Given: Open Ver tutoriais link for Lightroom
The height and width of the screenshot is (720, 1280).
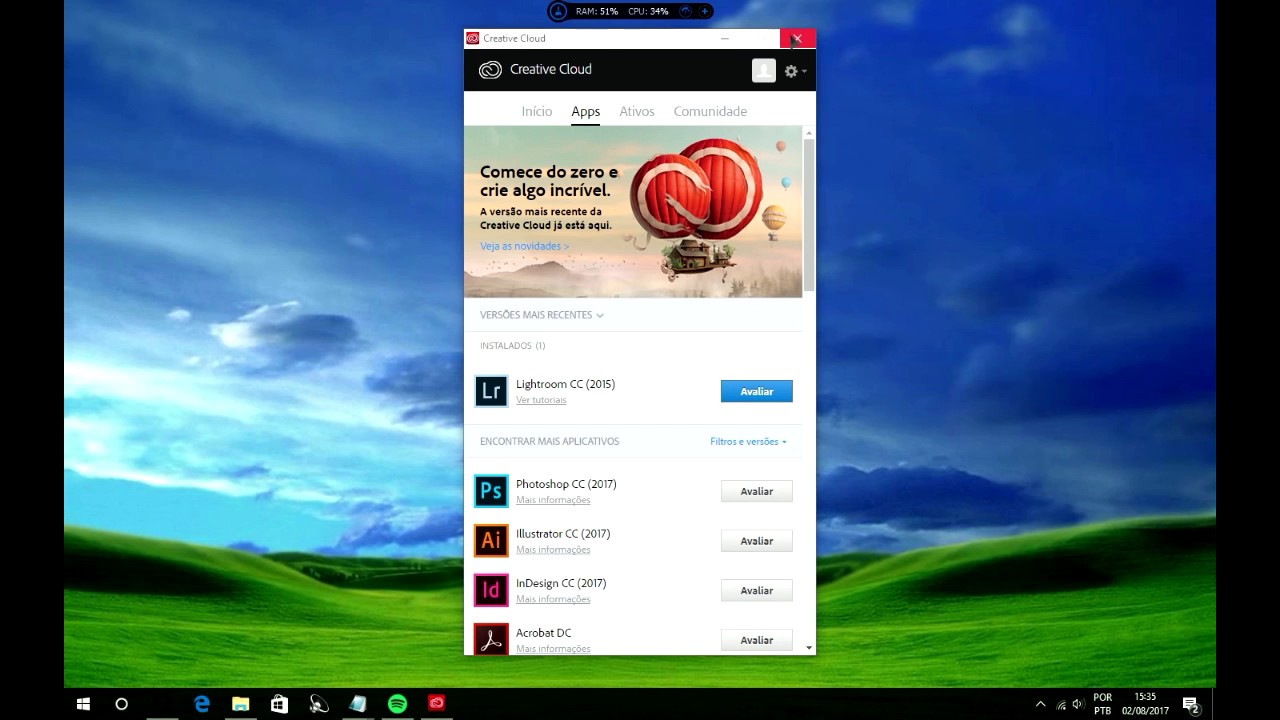Looking at the screenshot, I should click(x=541, y=400).
